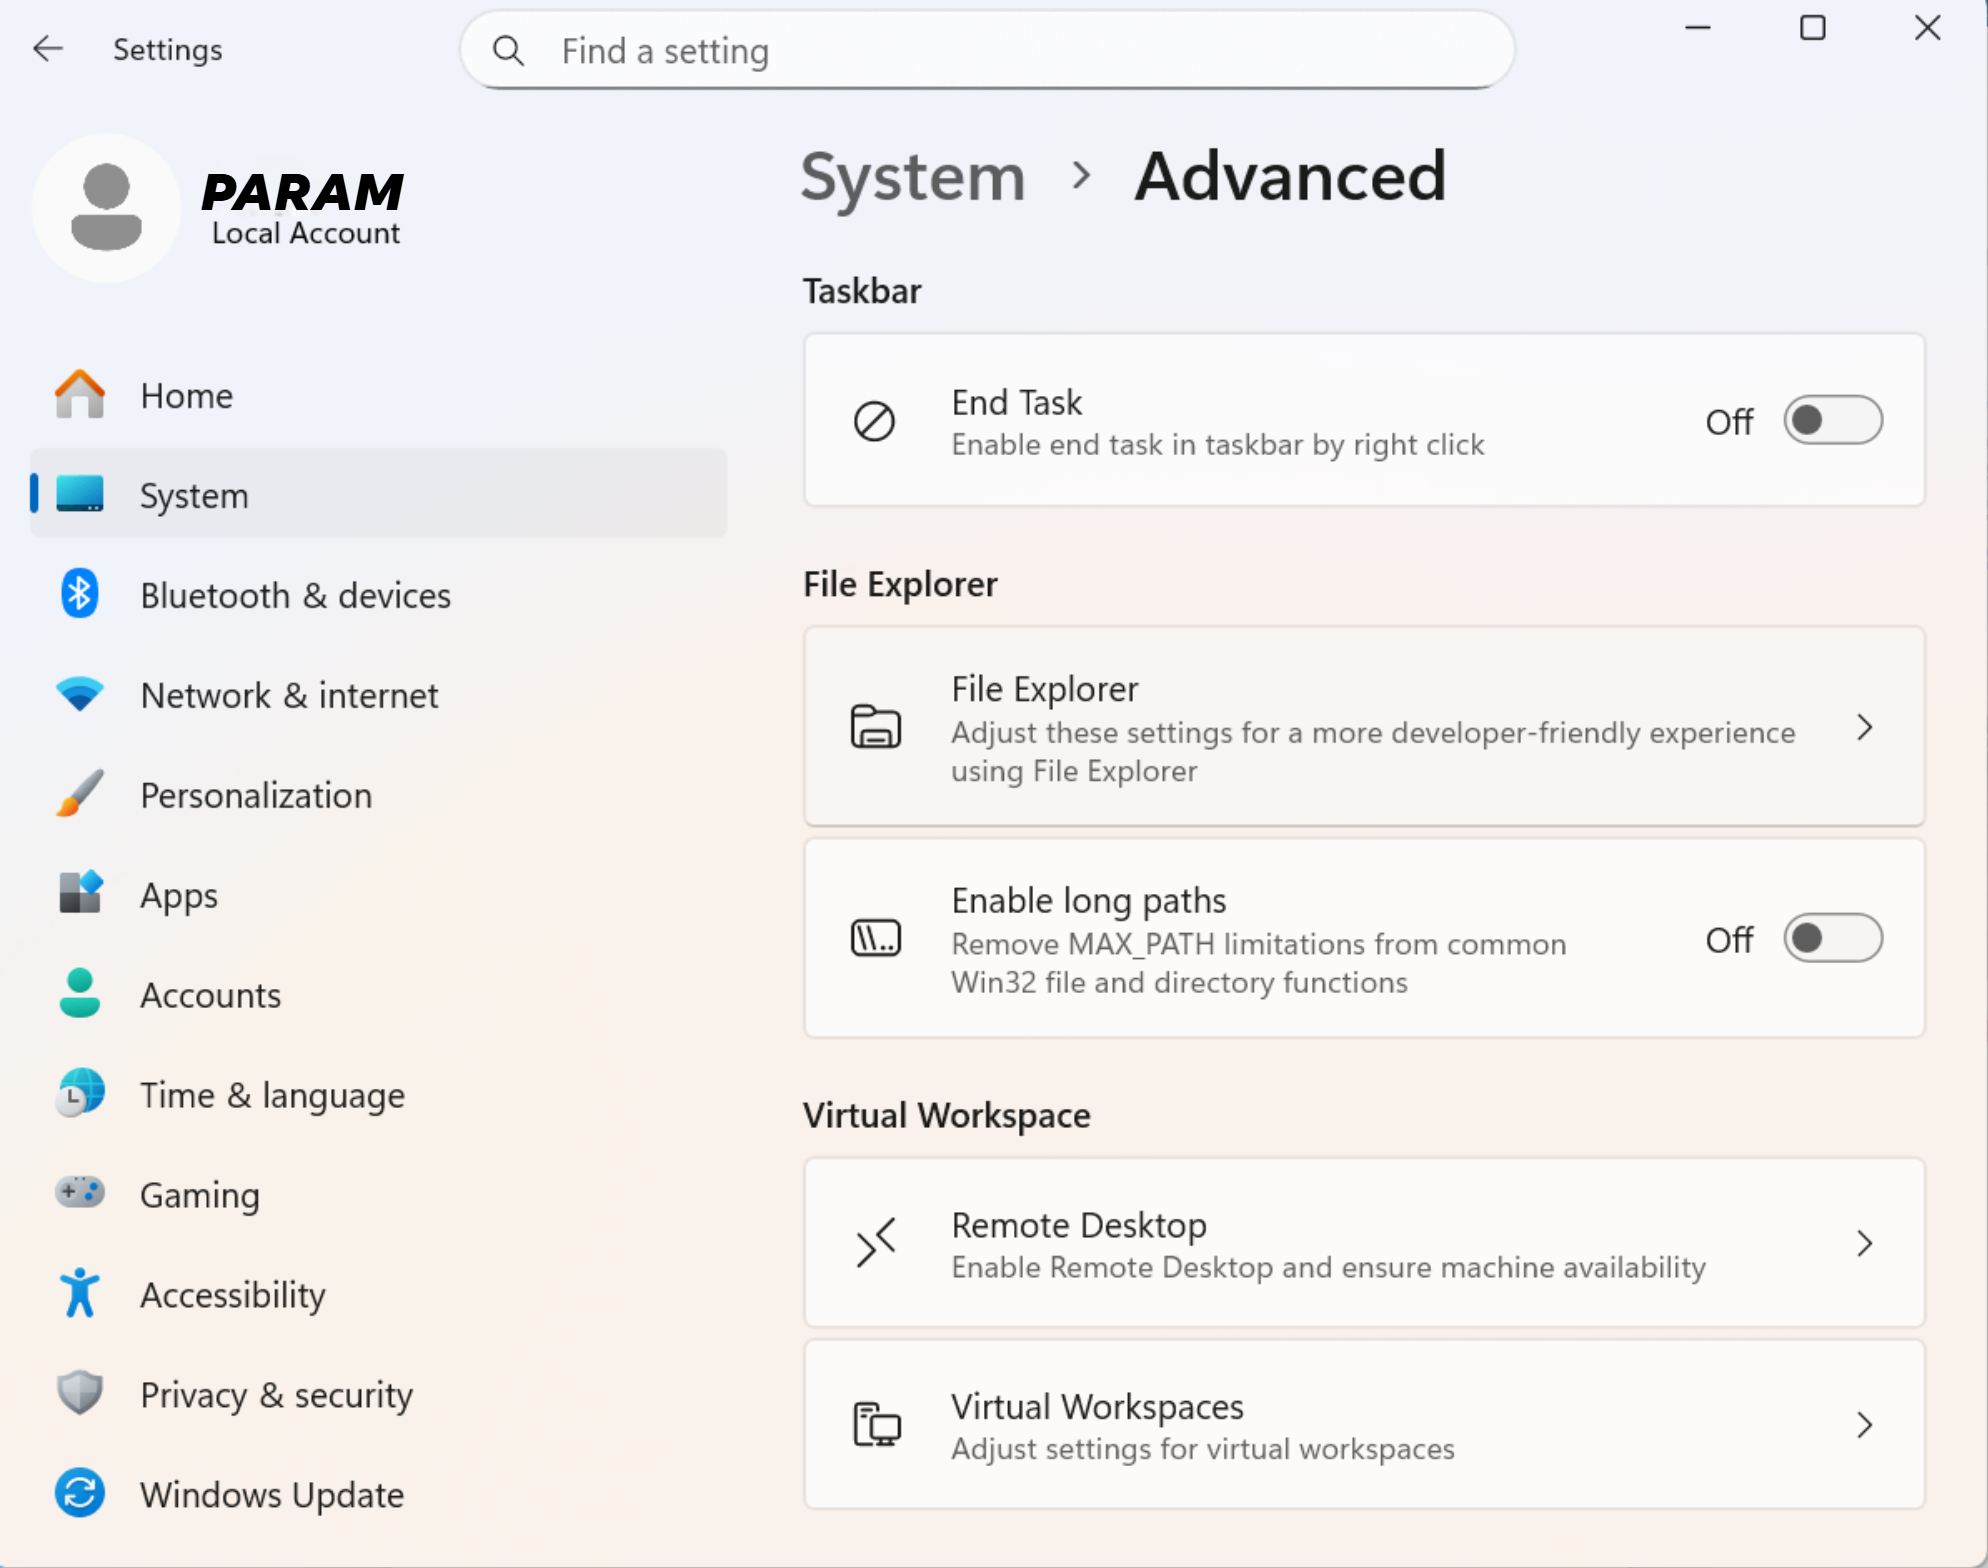1988x1568 pixels.
Task: Toggle the End Task switch on
Action: tap(1833, 420)
